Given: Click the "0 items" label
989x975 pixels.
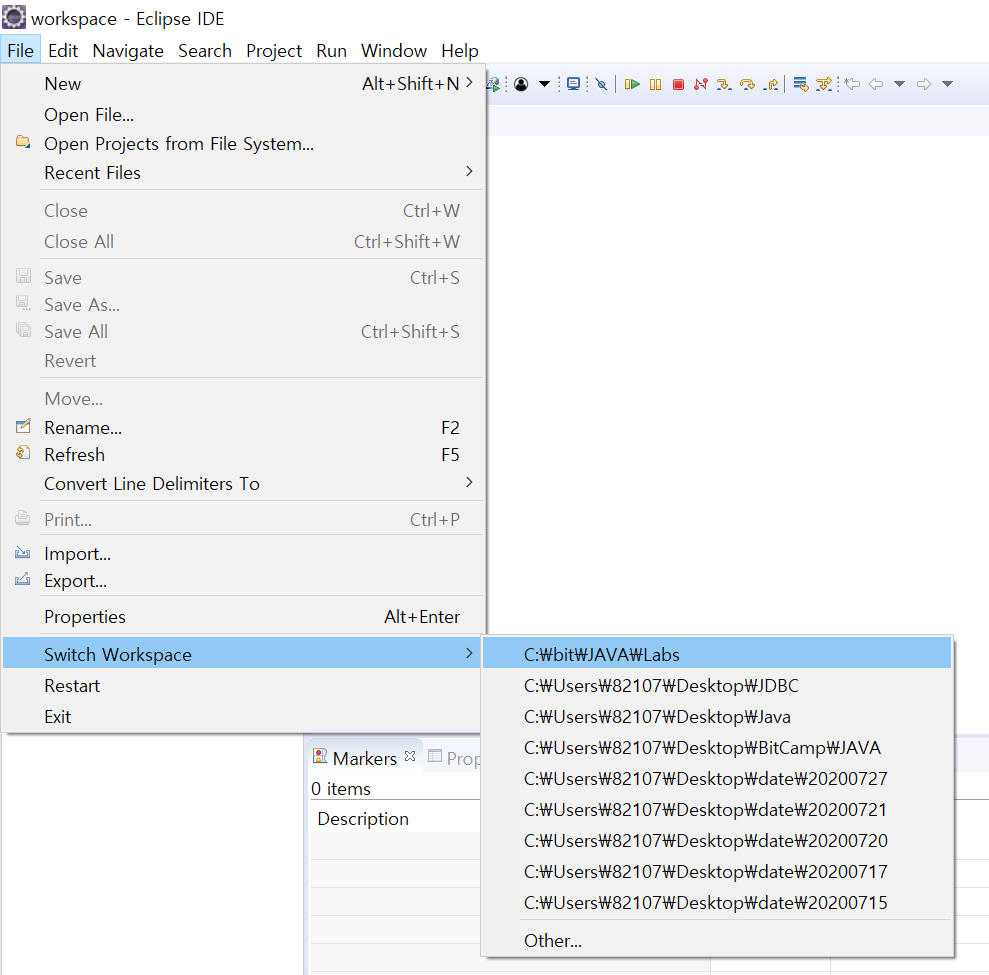Looking at the screenshot, I should (341, 788).
